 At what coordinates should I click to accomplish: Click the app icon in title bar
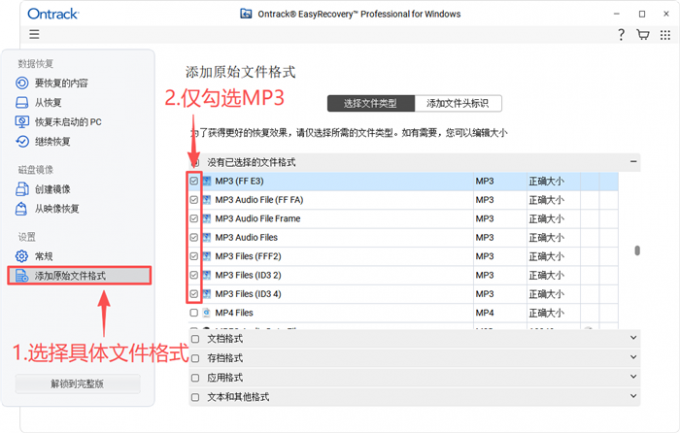coord(246,14)
